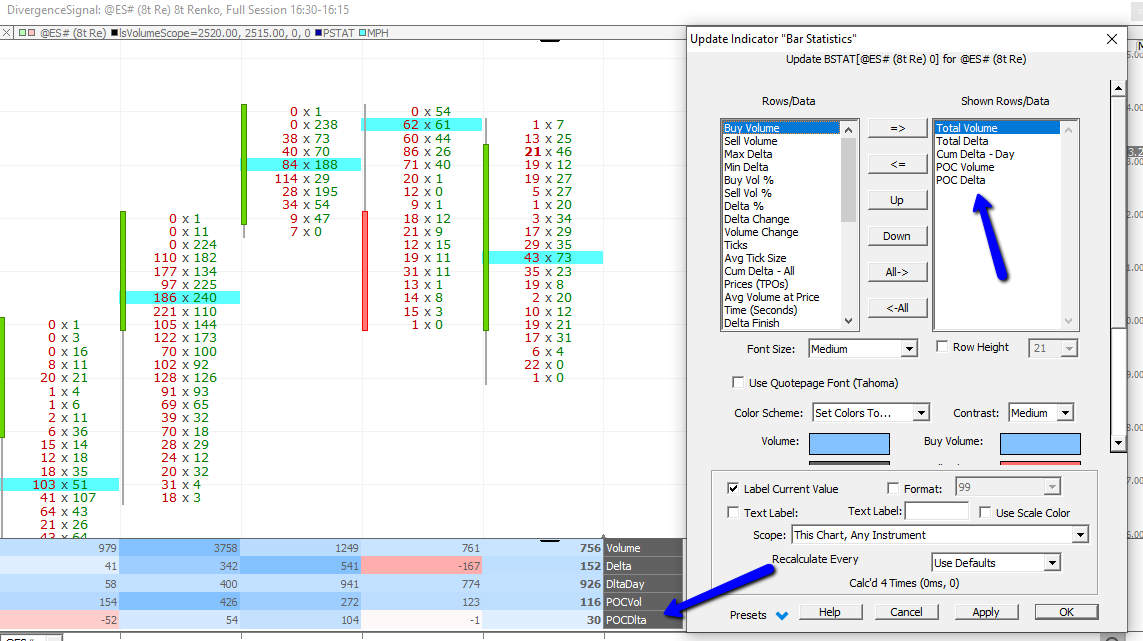Viewport: 1143px width, 641px height.
Task: Click the Buy Volume color swatch
Action: point(1039,443)
